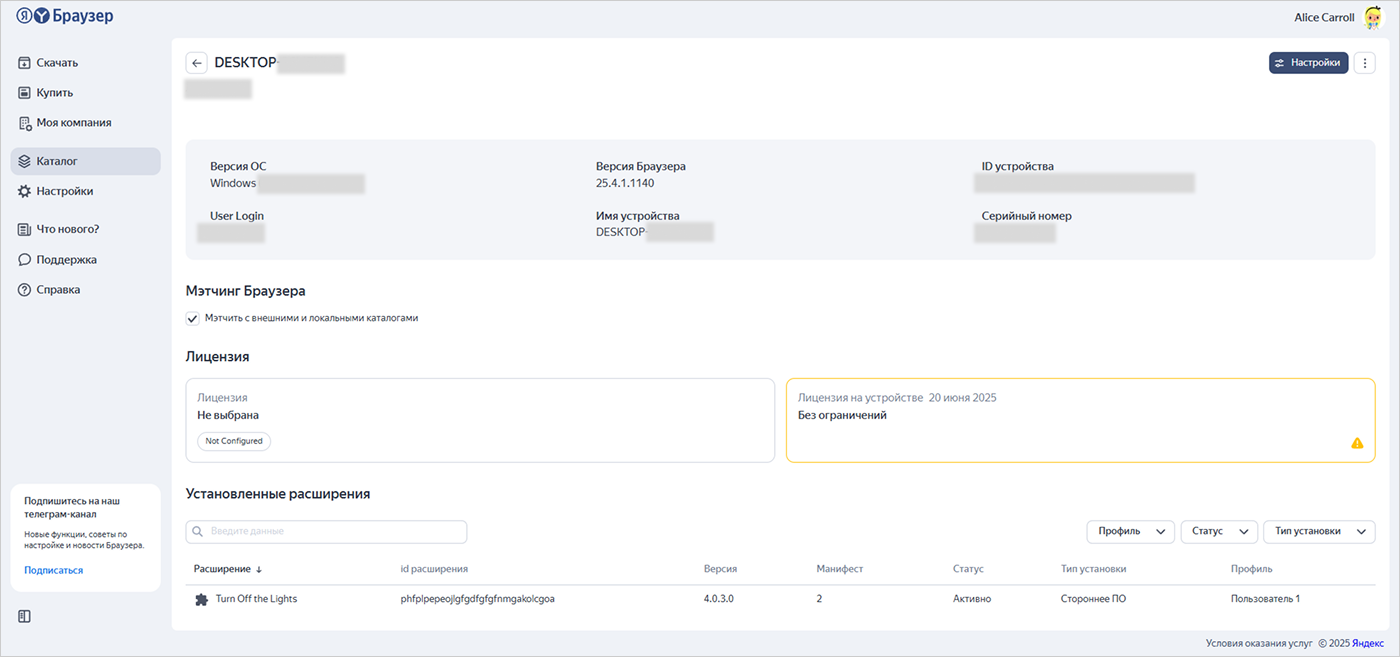Select Поддержка in the sidebar

(66, 260)
